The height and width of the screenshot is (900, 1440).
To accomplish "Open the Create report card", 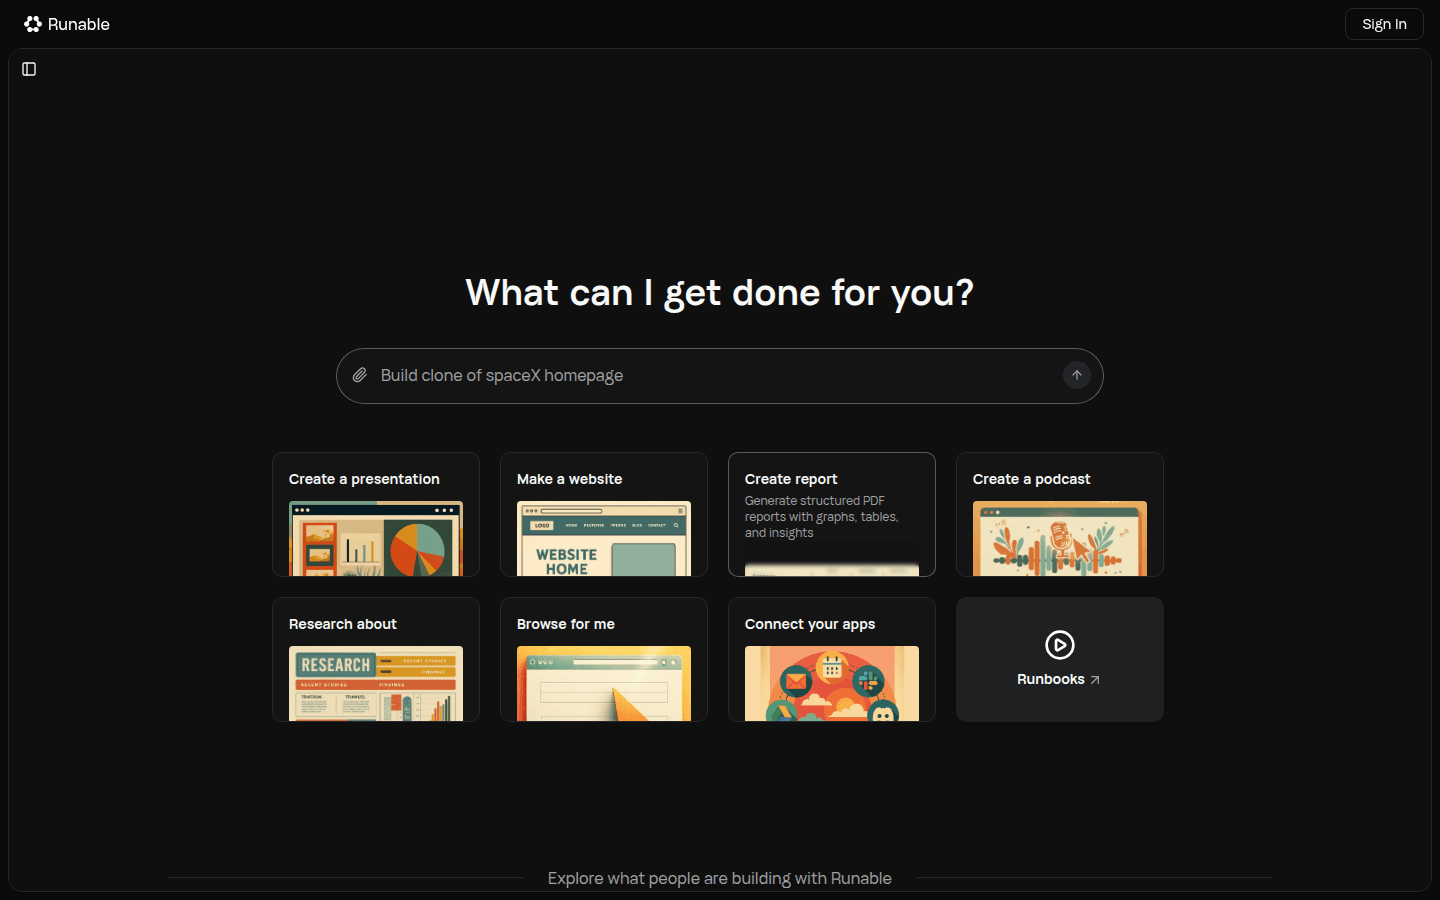I will (831, 514).
